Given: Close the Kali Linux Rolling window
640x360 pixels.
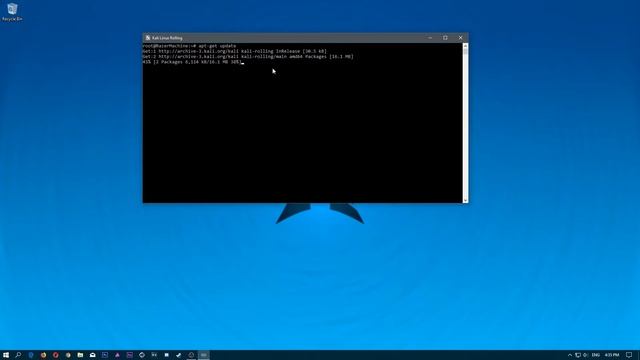Looking at the screenshot, I should point(461,38).
